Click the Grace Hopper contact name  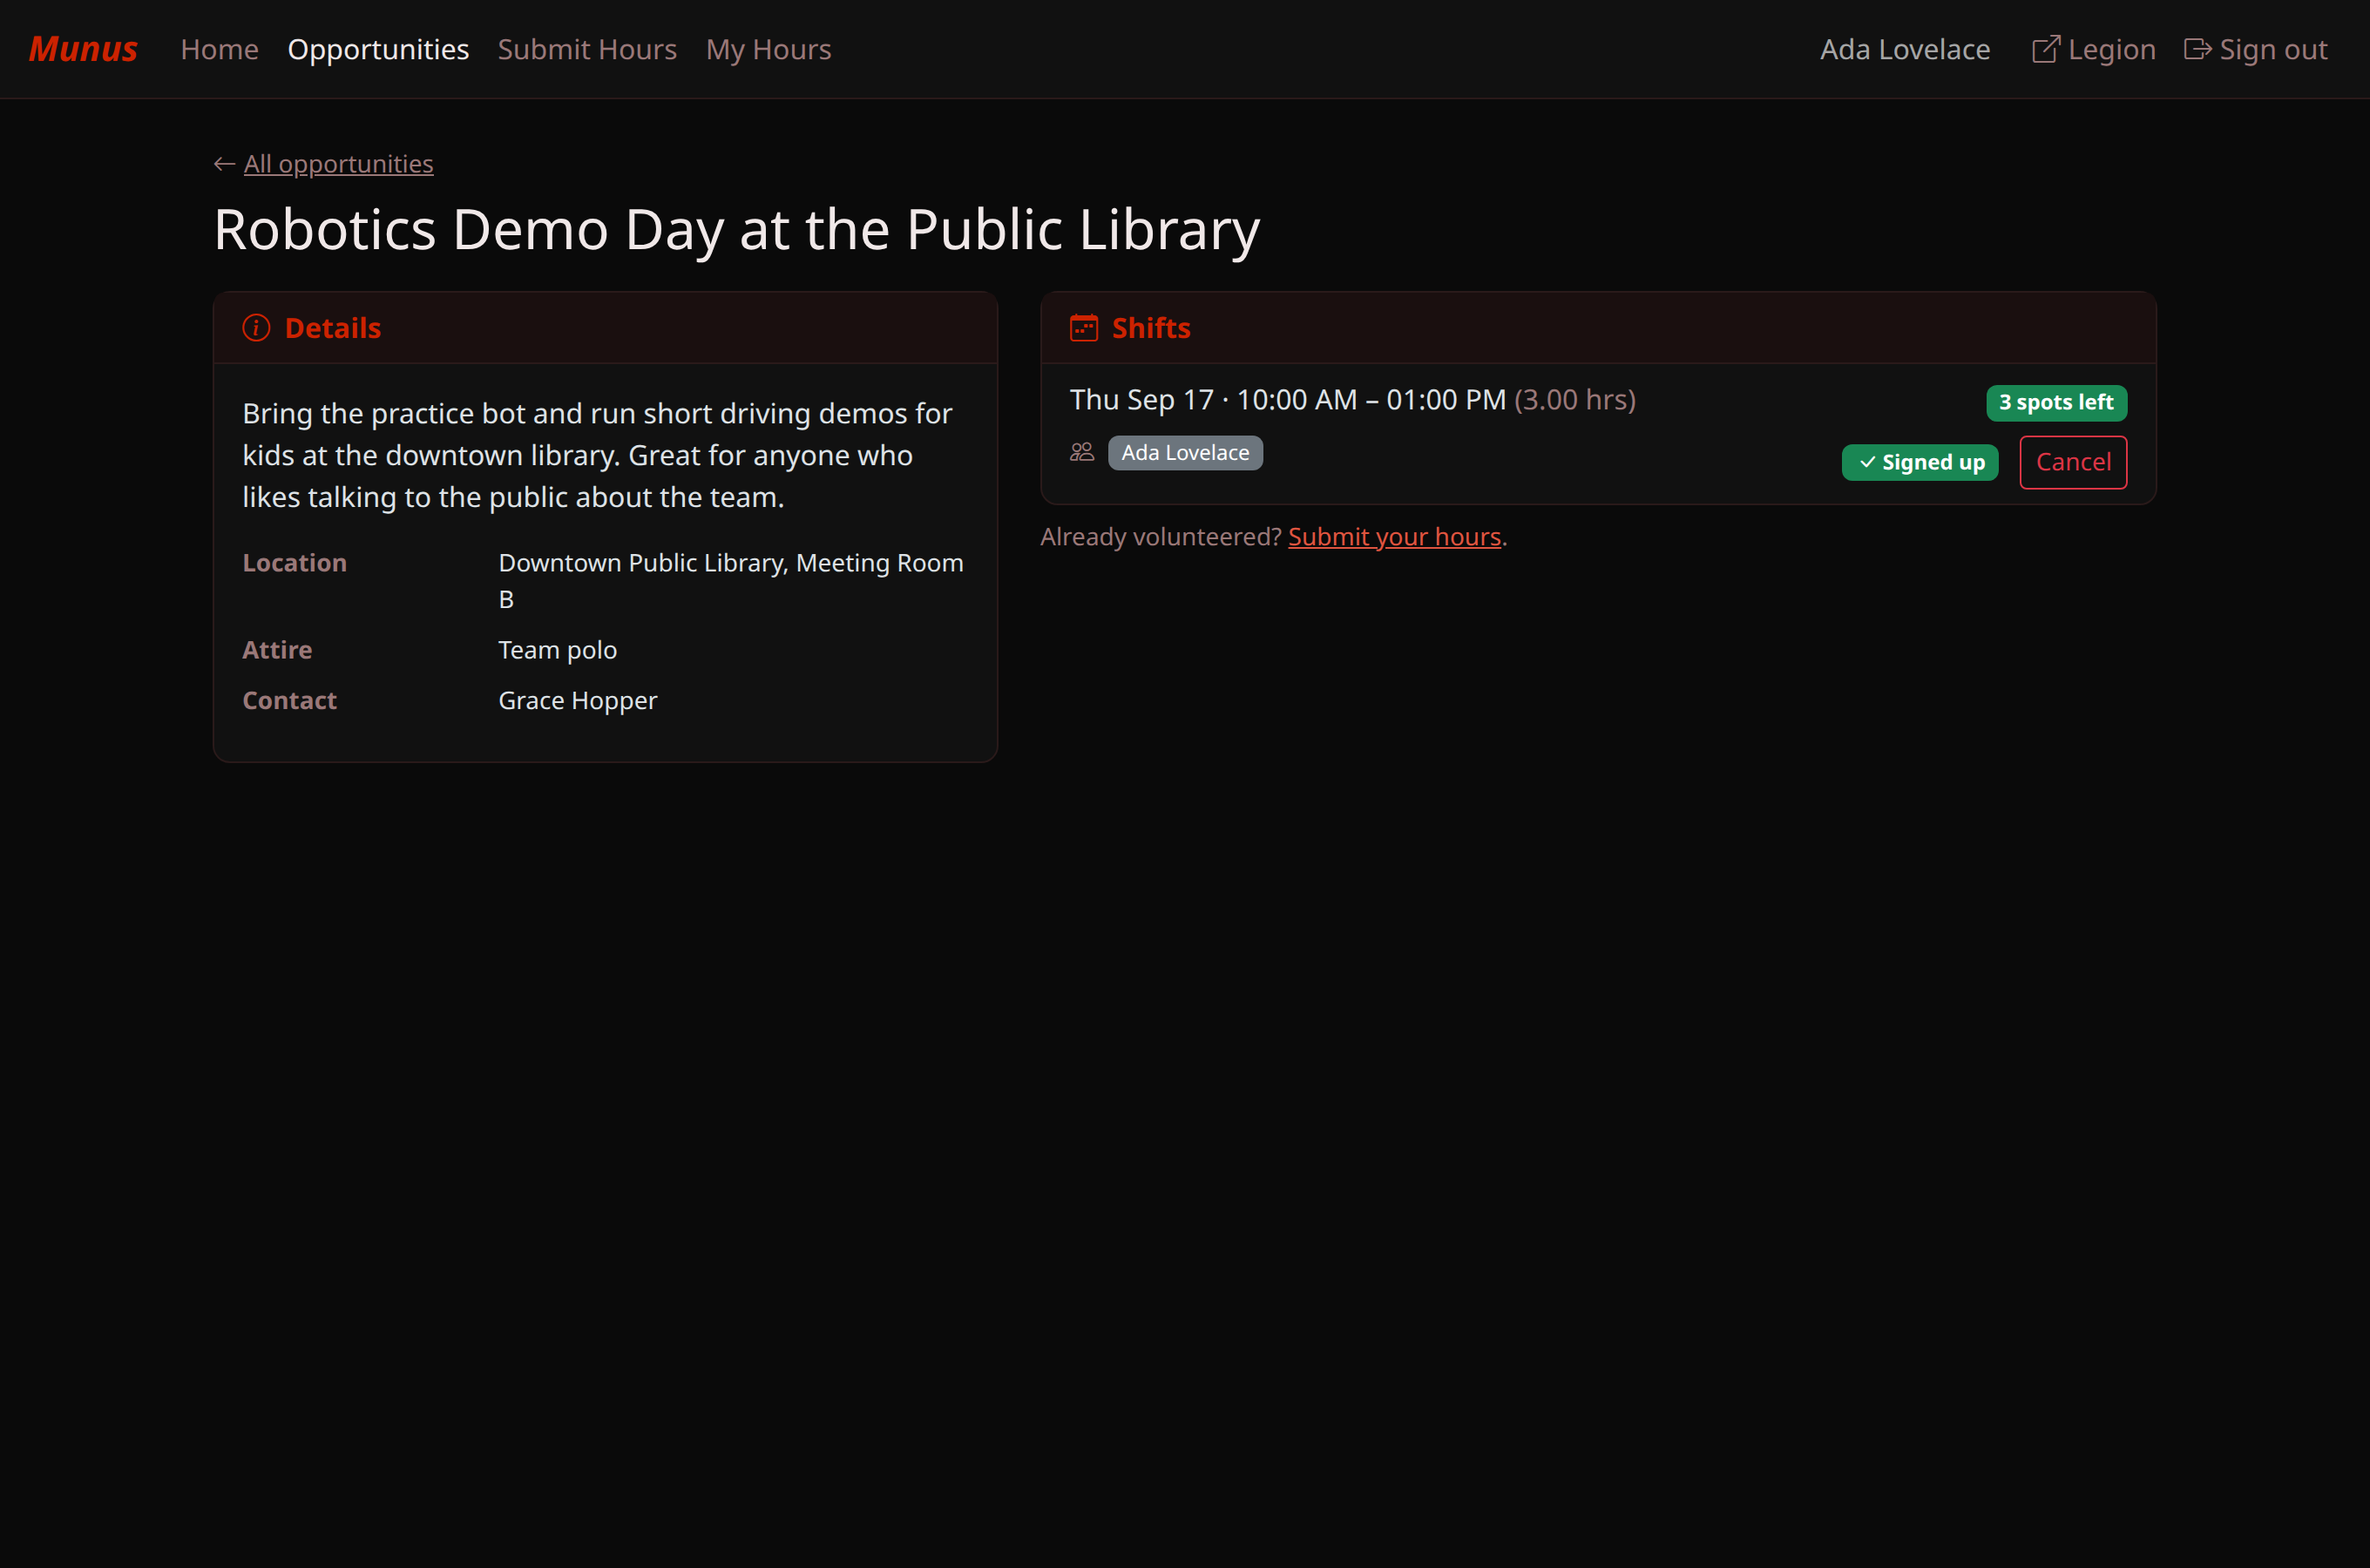tap(578, 701)
